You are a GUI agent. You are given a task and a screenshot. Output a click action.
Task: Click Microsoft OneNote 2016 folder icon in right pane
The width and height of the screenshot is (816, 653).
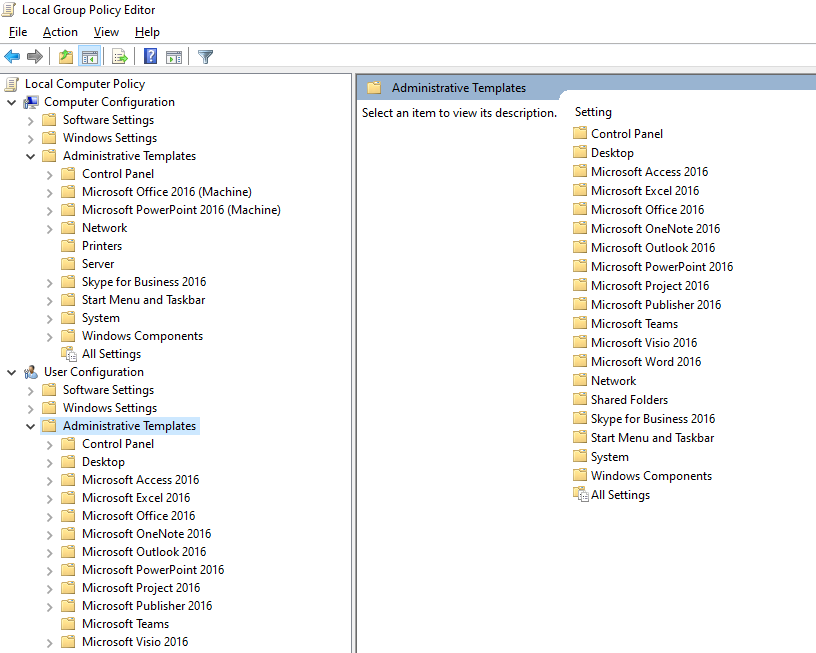click(580, 228)
